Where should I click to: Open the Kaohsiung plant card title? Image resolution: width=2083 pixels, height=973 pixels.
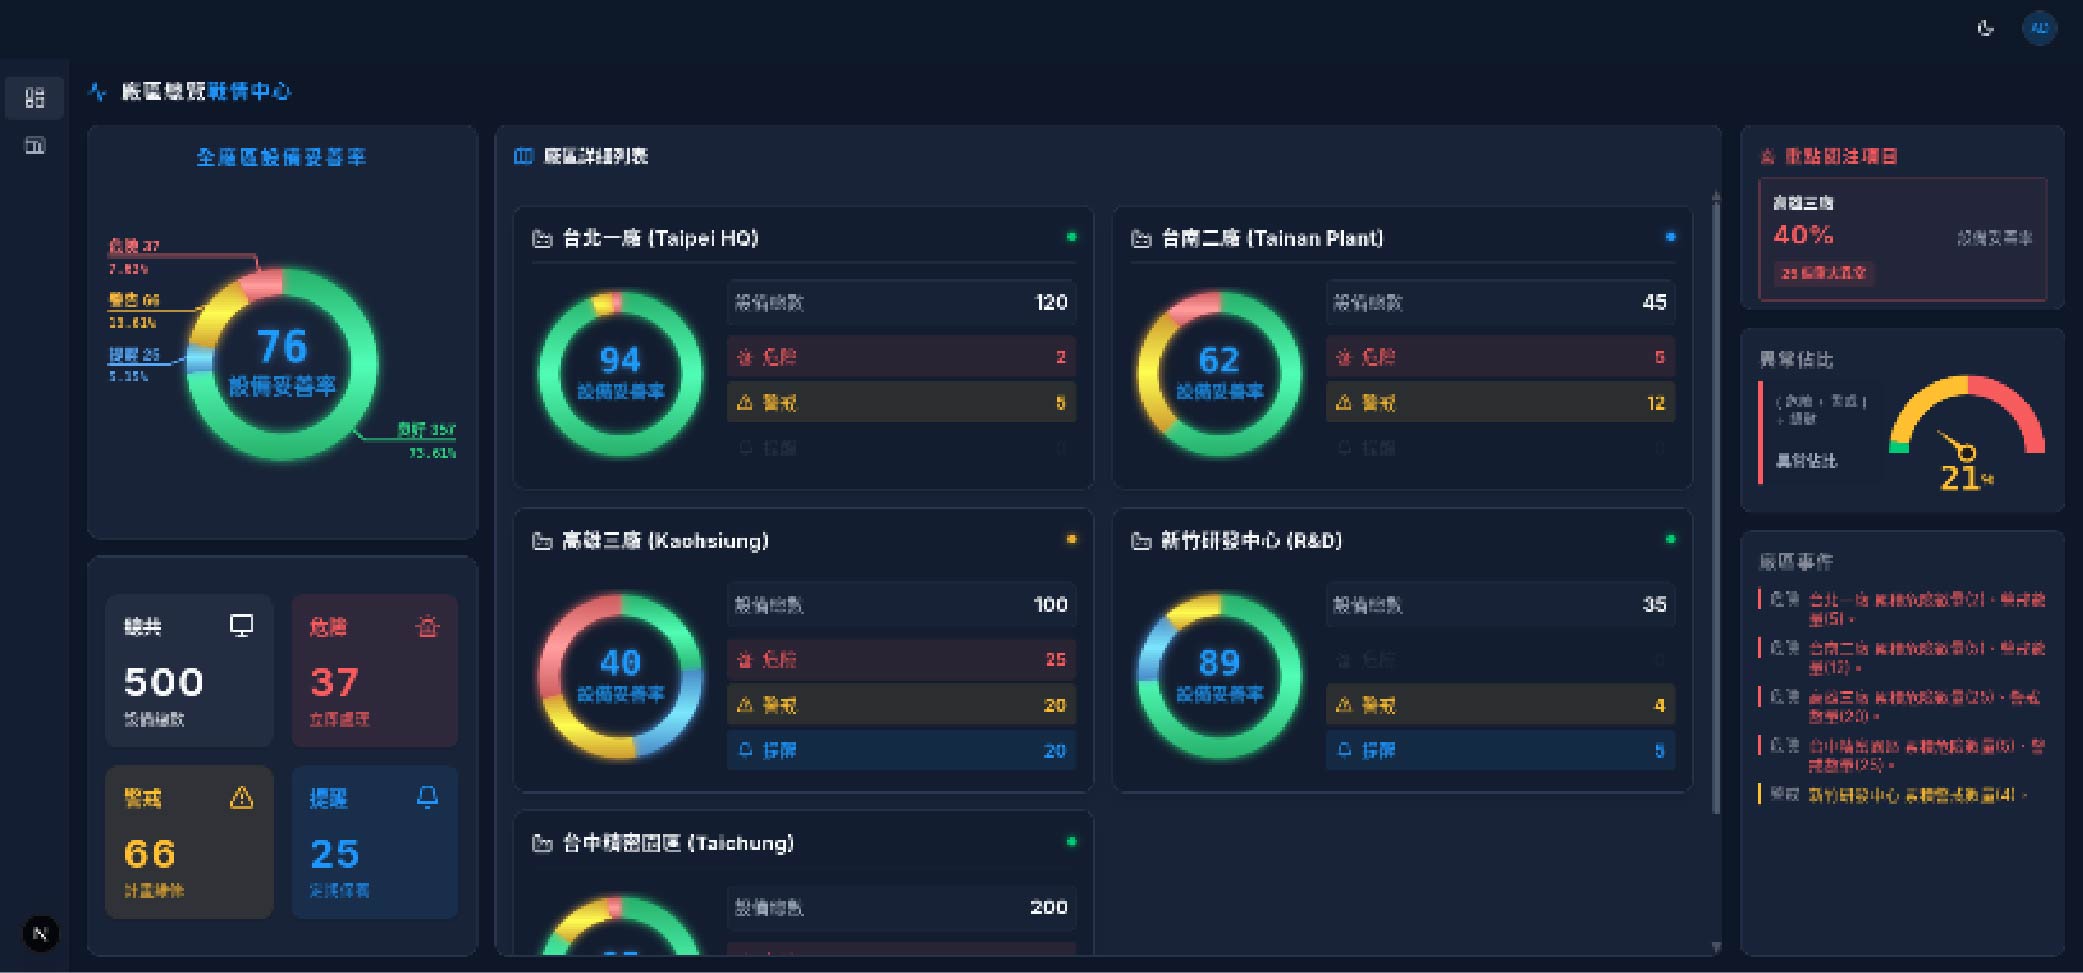click(665, 541)
